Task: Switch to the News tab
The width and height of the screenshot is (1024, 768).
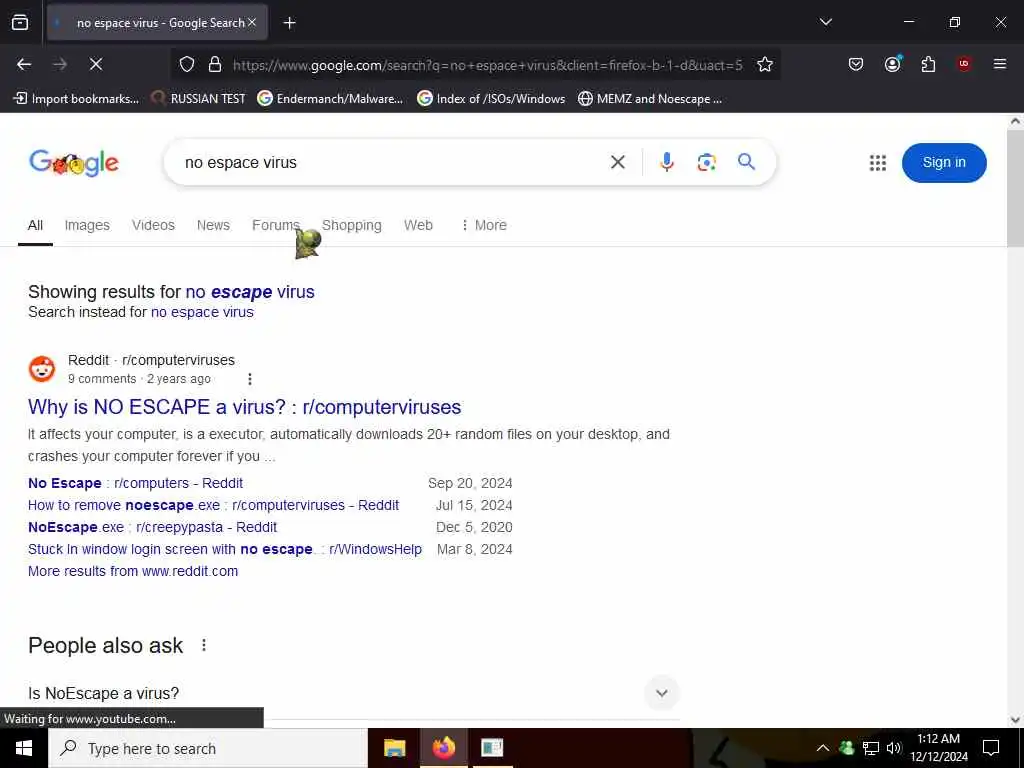Action: (x=213, y=225)
